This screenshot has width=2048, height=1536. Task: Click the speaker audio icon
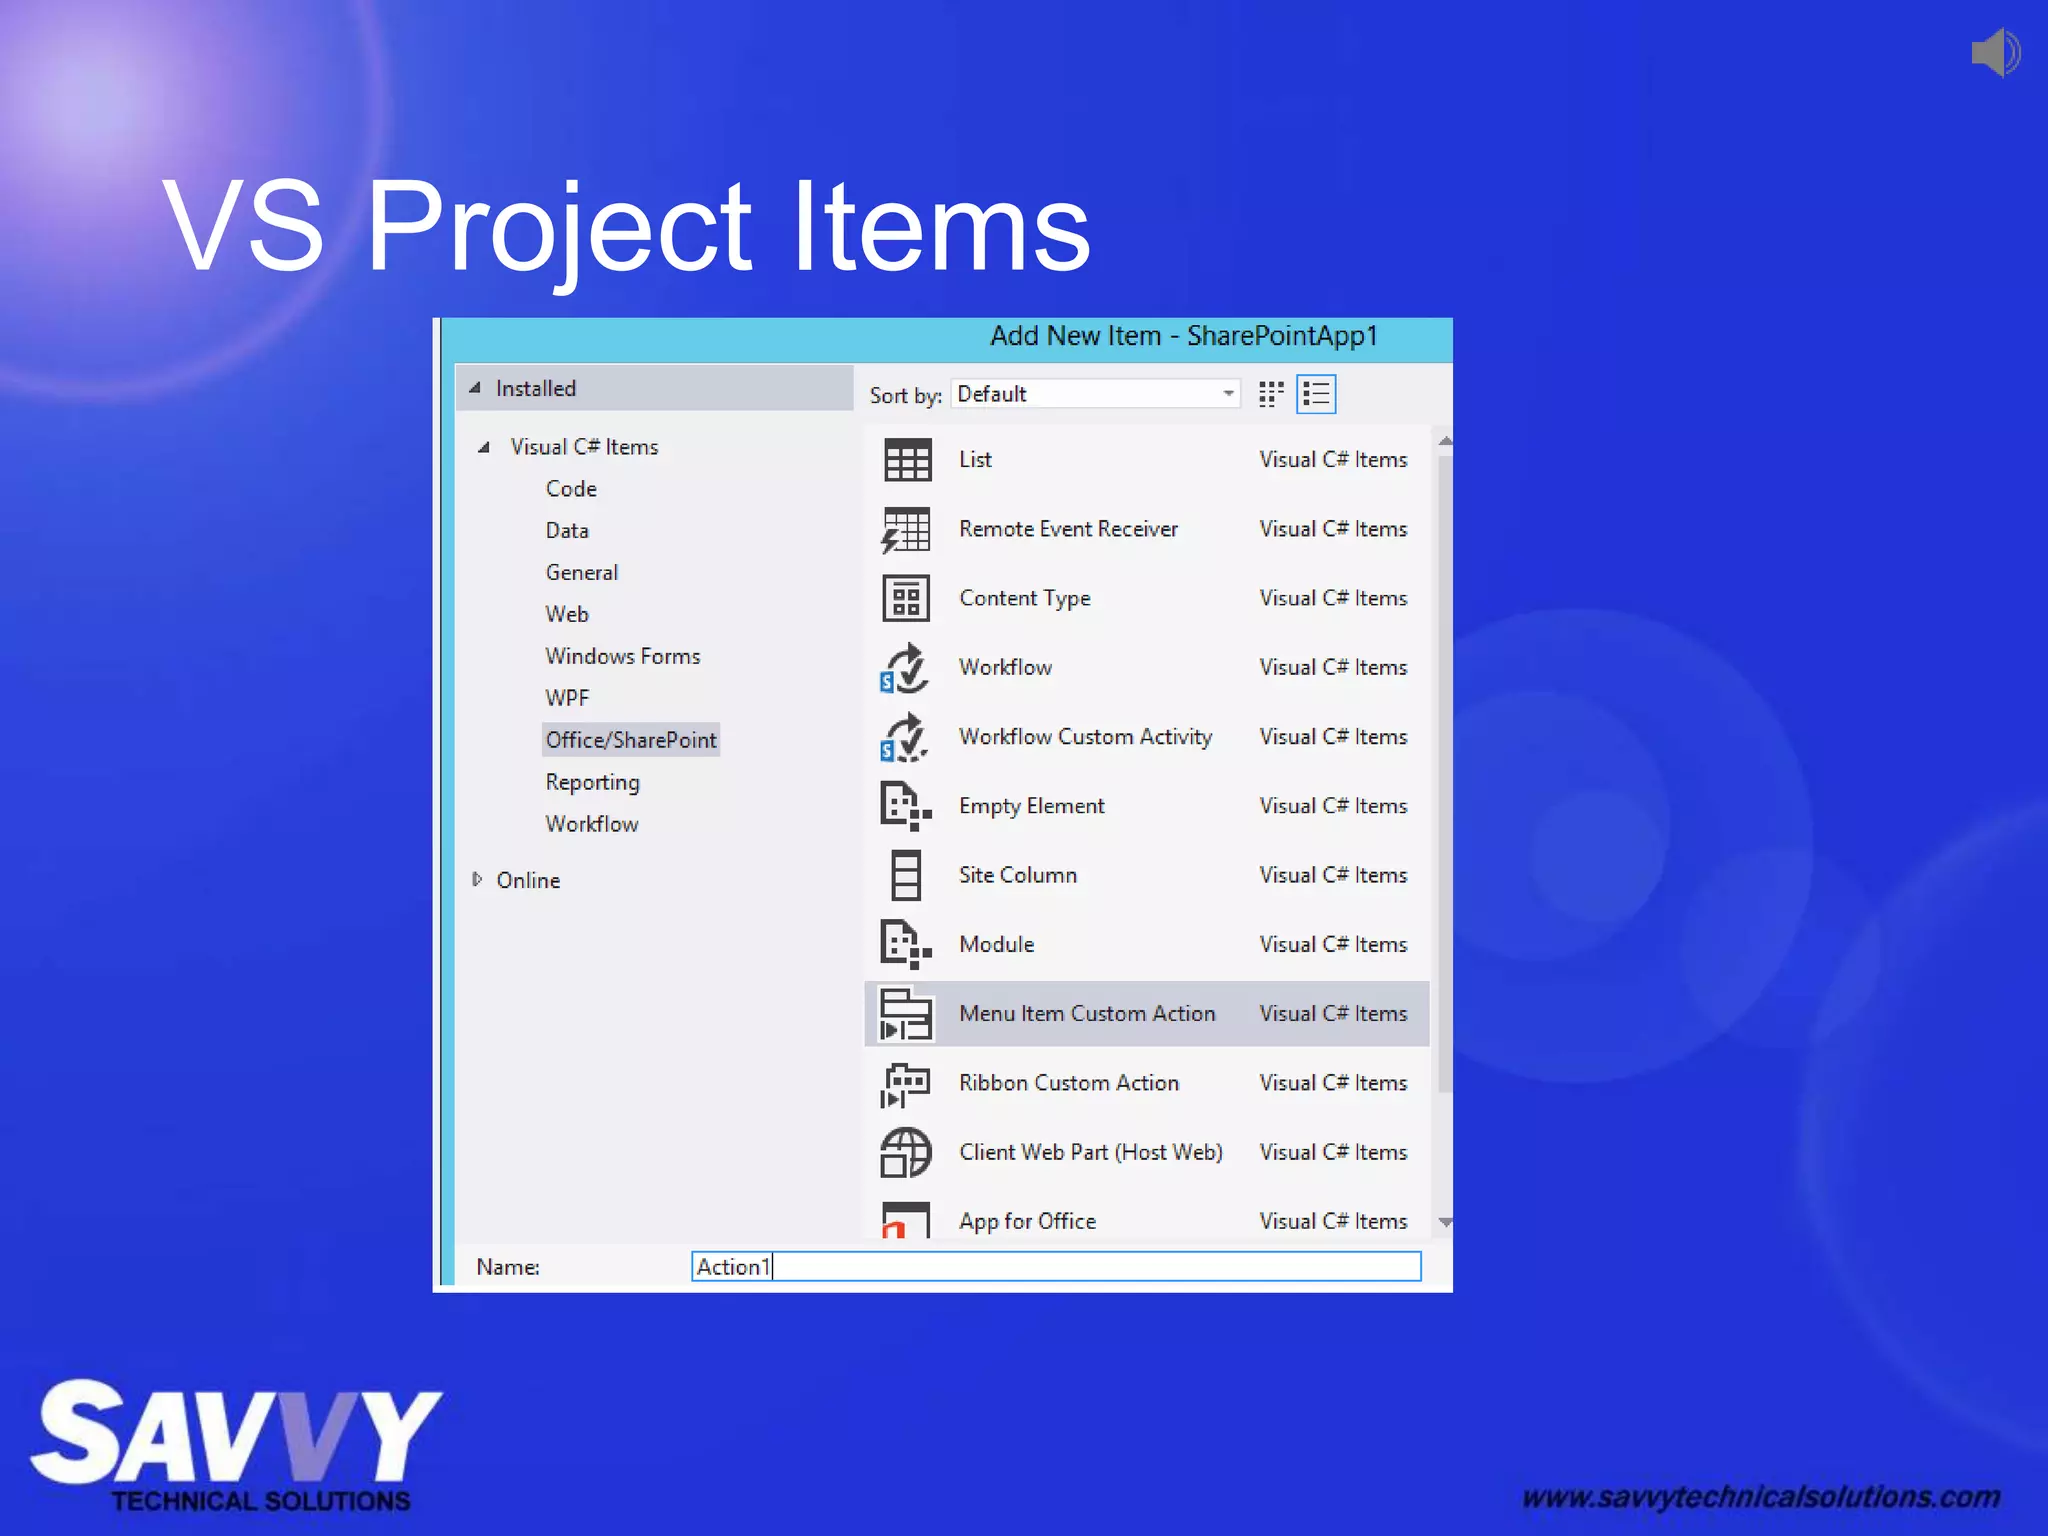tap(1996, 53)
